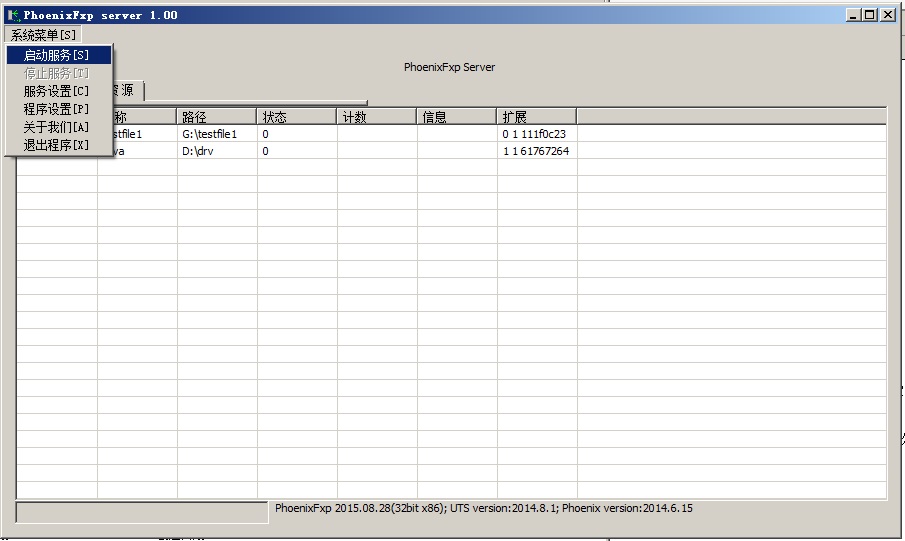
Task: Minimize the PhoenixFxp server window
Action: pyautogui.click(x=854, y=15)
